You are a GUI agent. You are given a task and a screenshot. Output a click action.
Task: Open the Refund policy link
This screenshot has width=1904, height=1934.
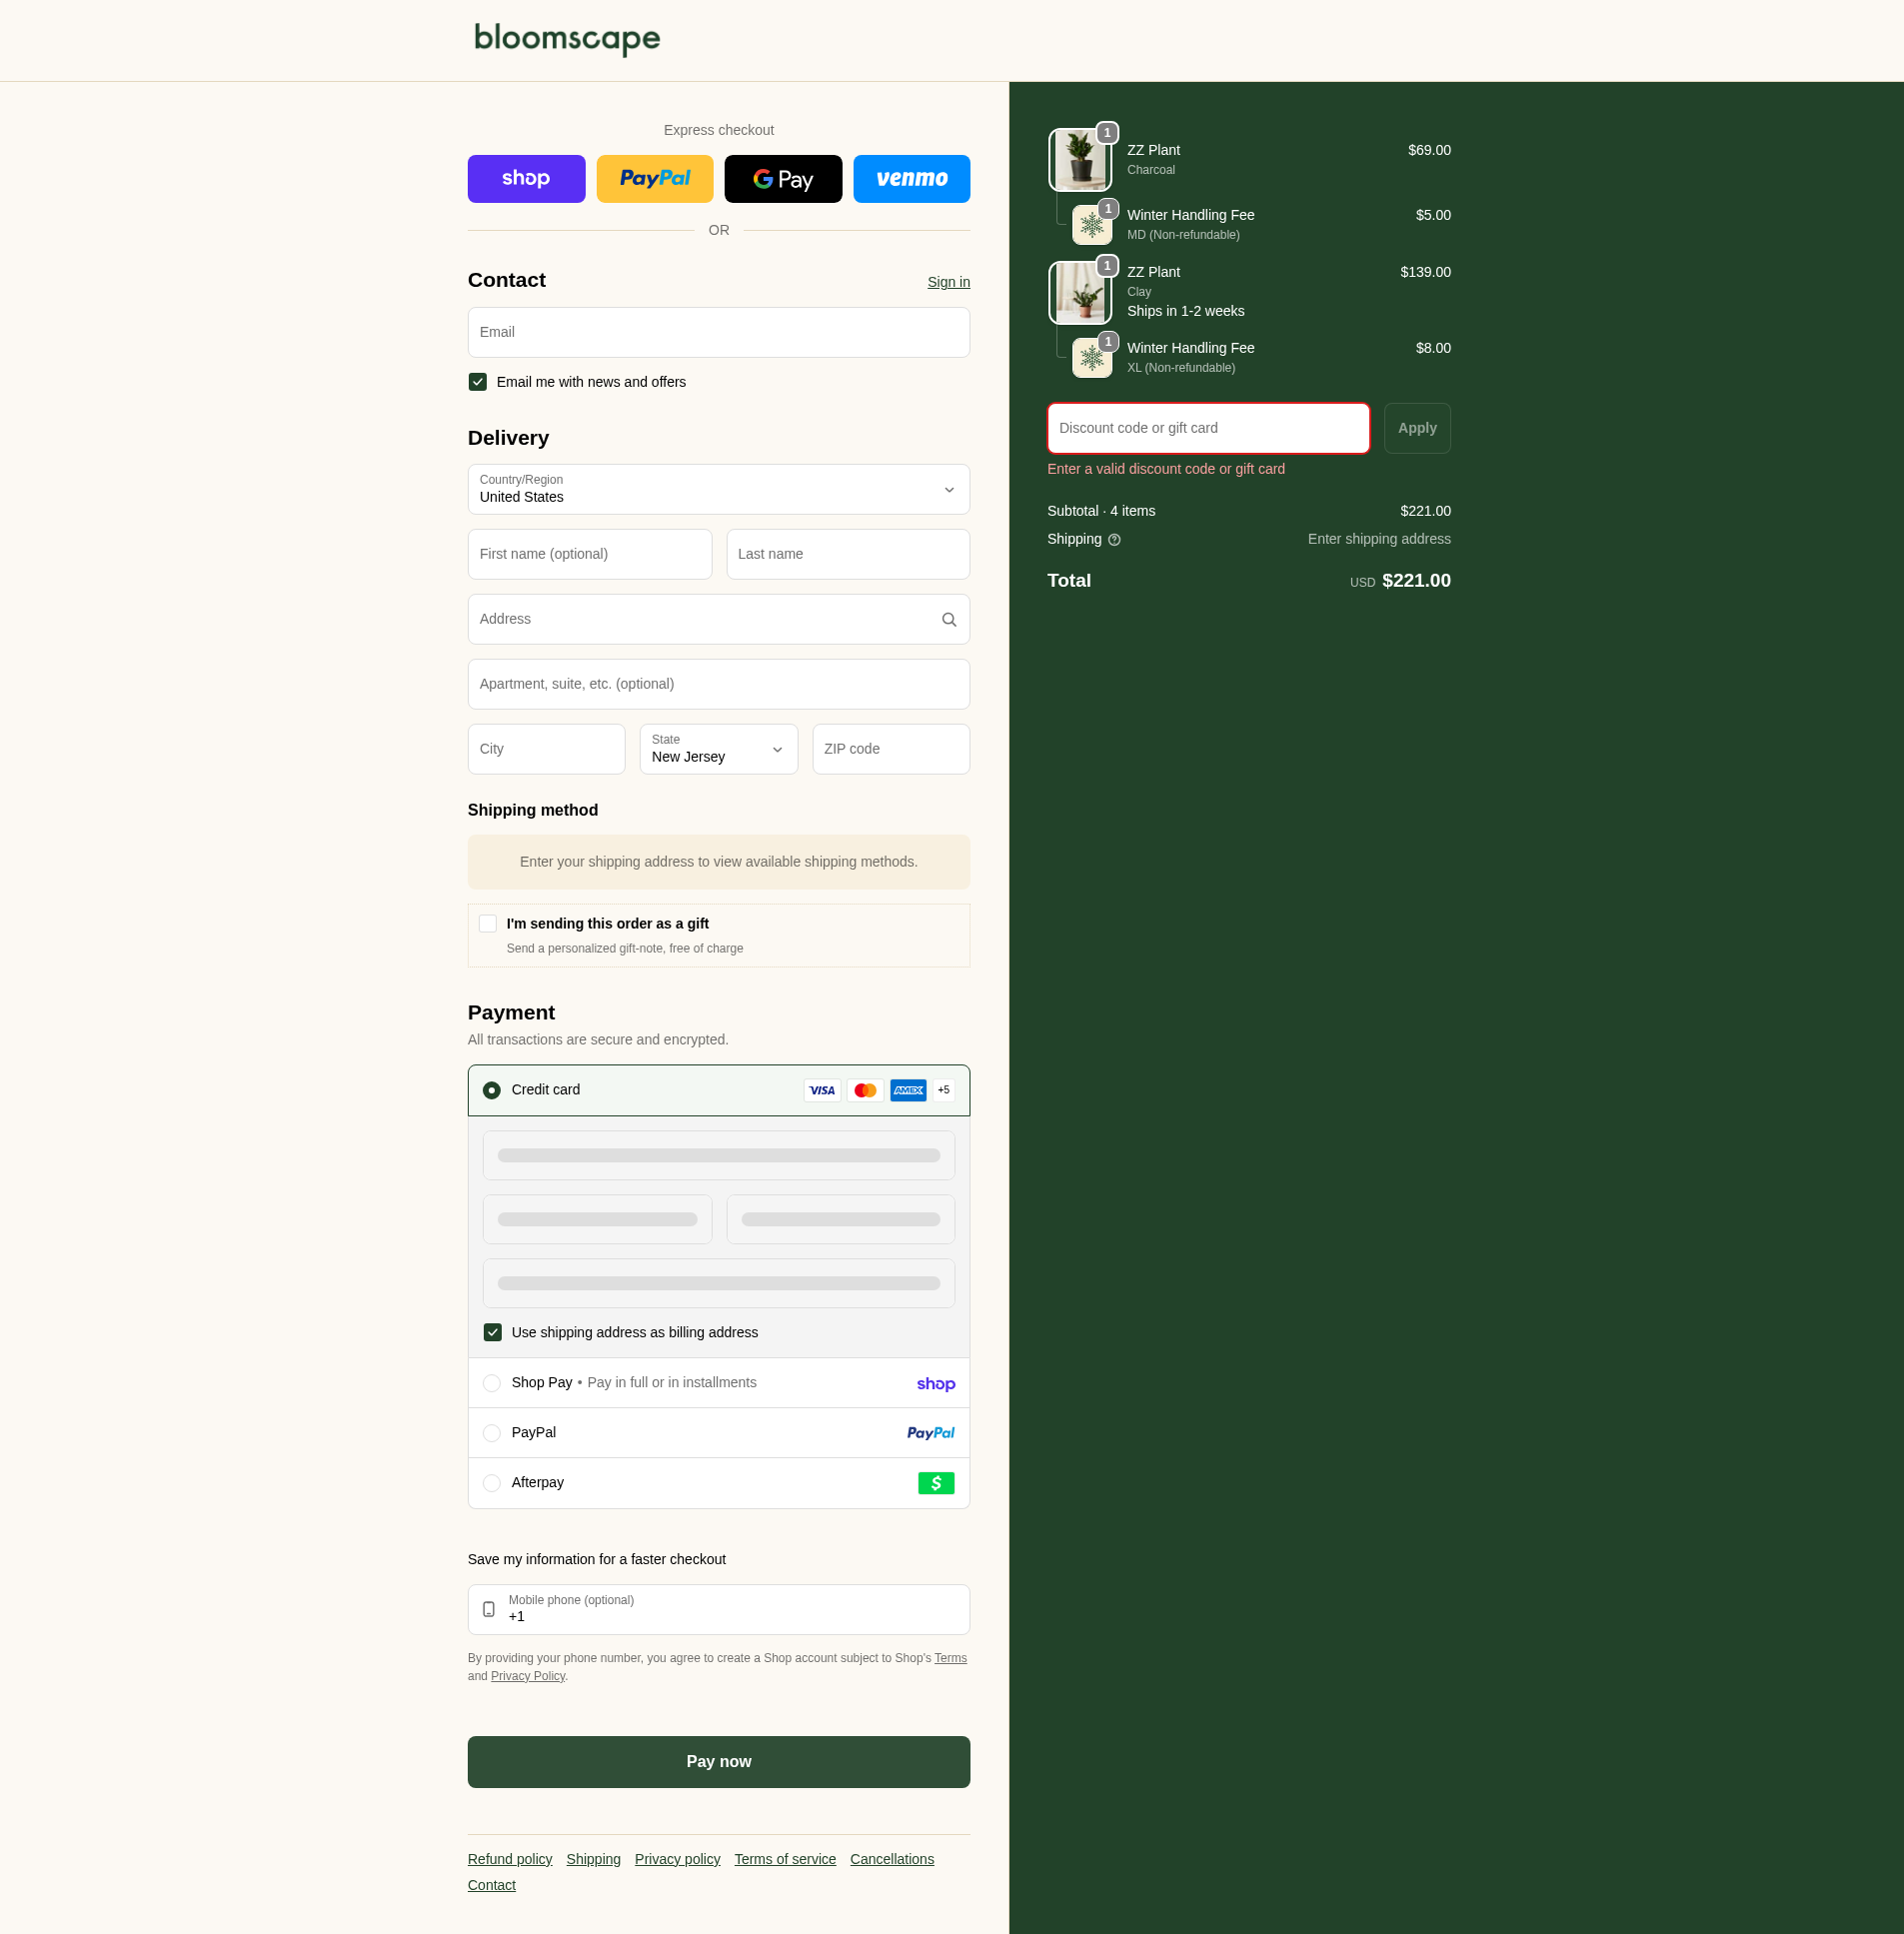click(x=509, y=1859)
